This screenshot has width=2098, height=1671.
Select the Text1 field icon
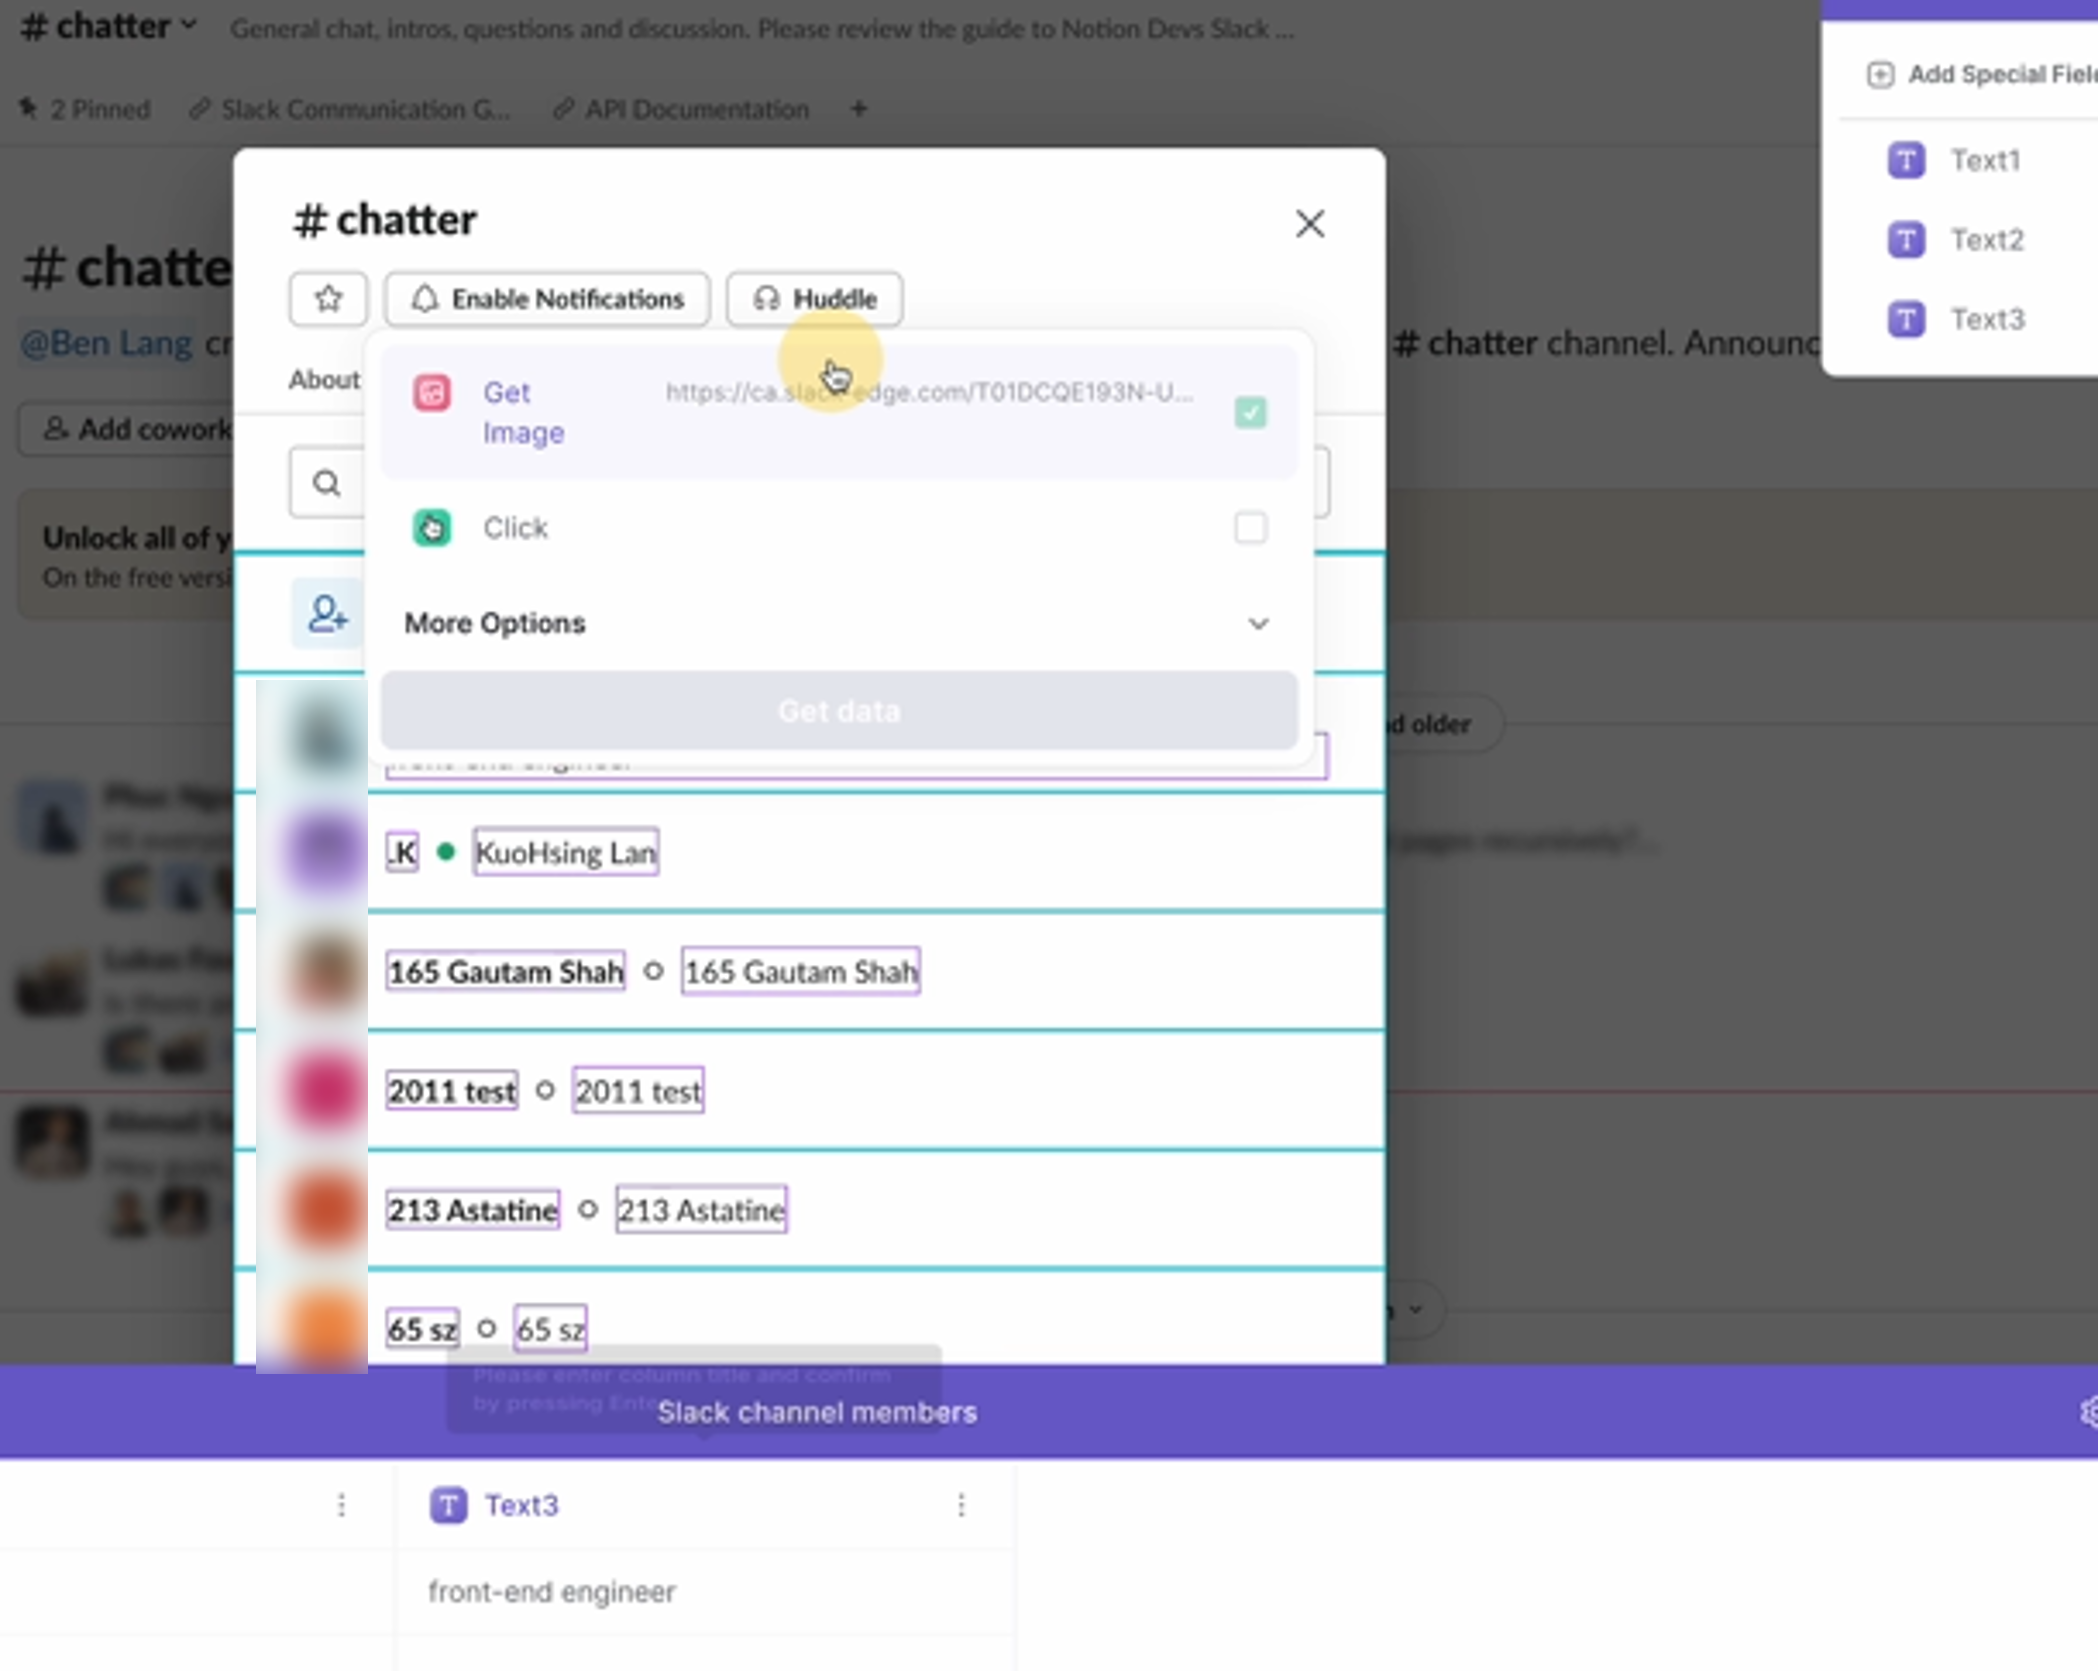1906,160
